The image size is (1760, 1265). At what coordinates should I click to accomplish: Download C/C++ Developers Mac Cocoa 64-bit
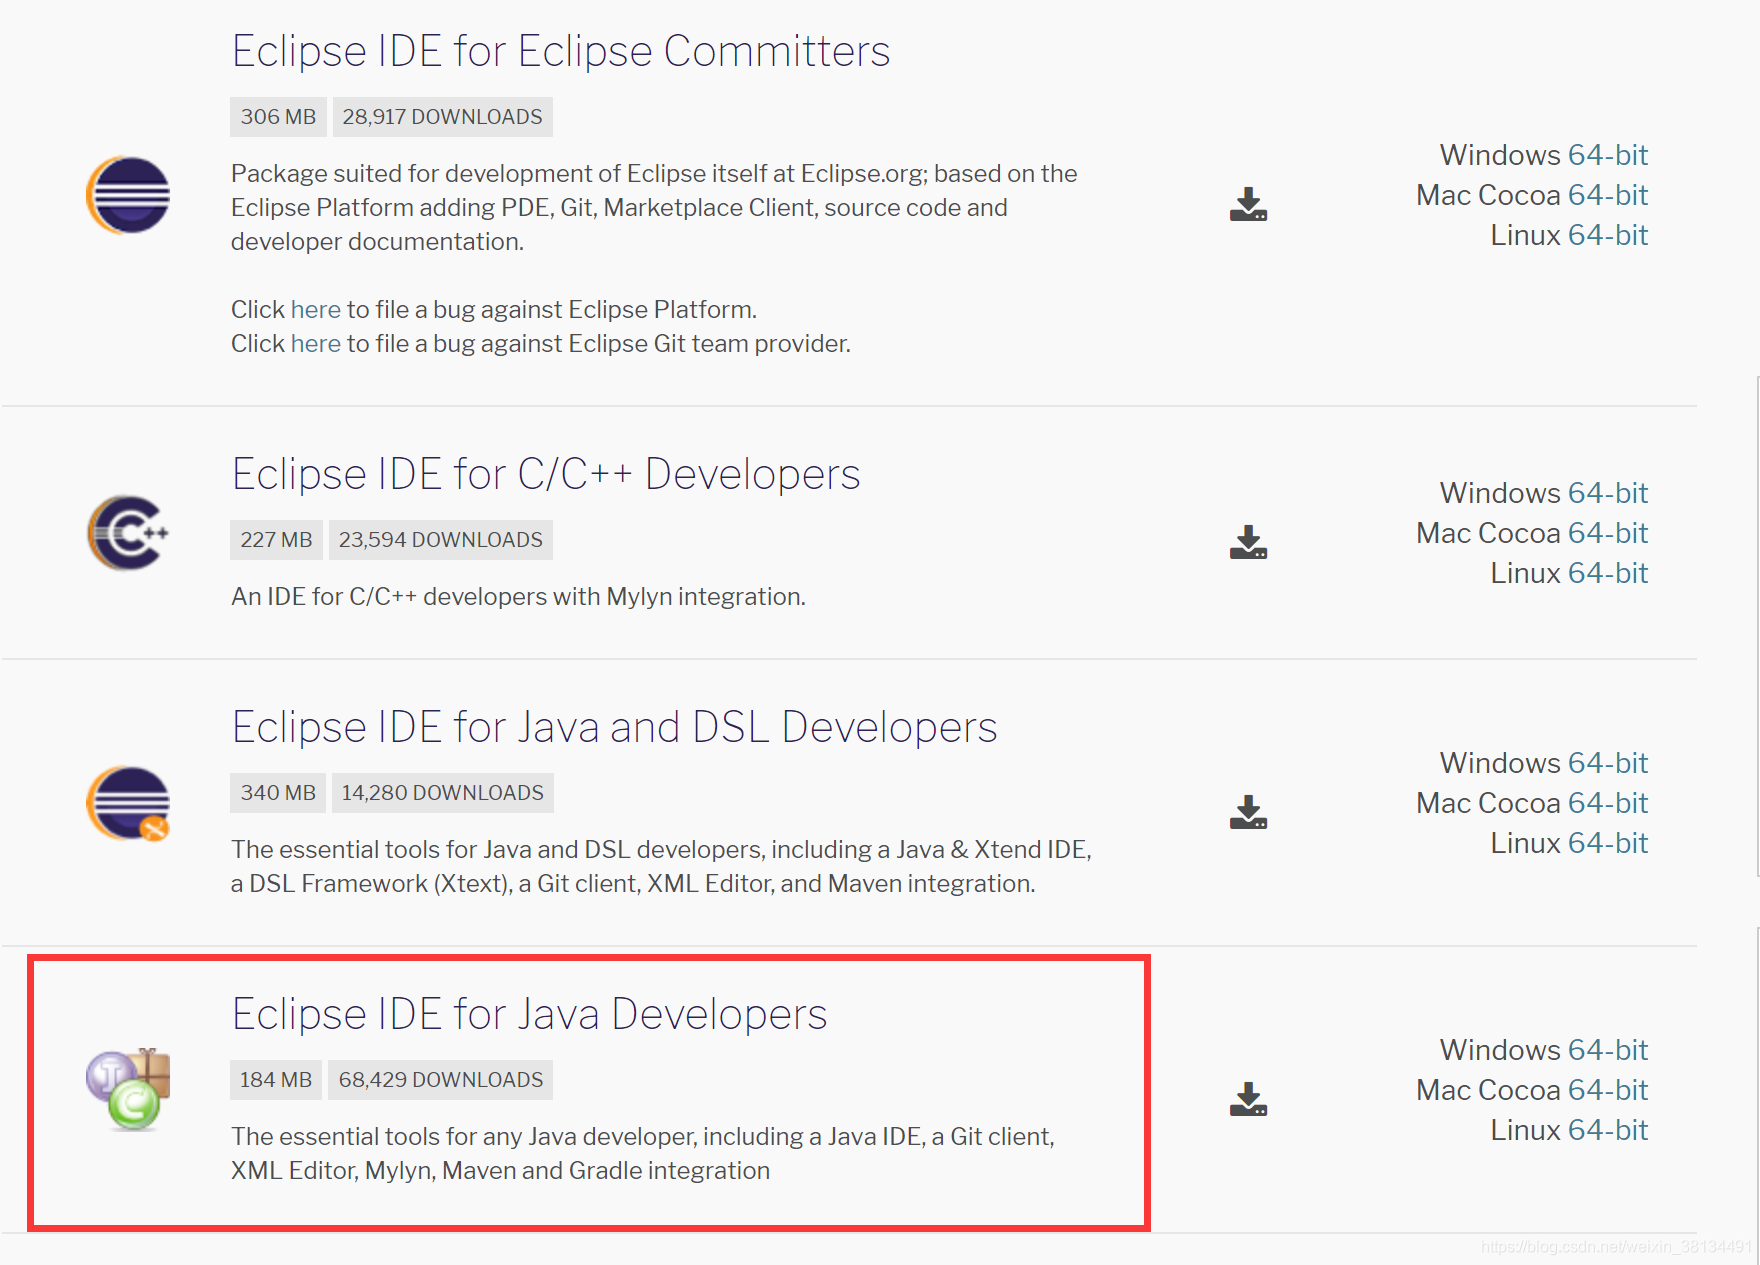1608,533
